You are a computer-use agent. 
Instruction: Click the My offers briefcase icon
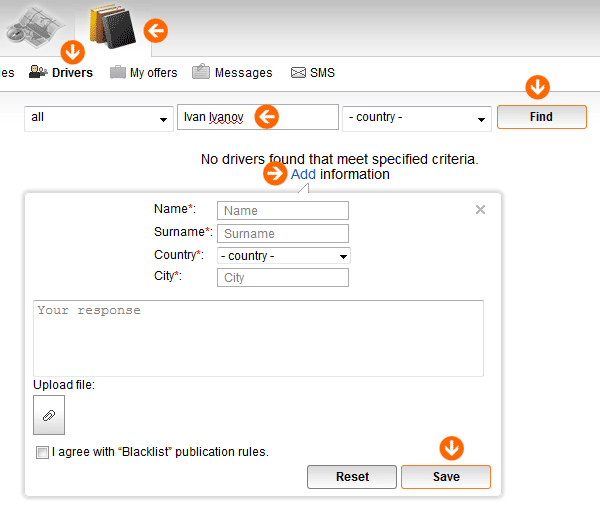pos(118,72)
